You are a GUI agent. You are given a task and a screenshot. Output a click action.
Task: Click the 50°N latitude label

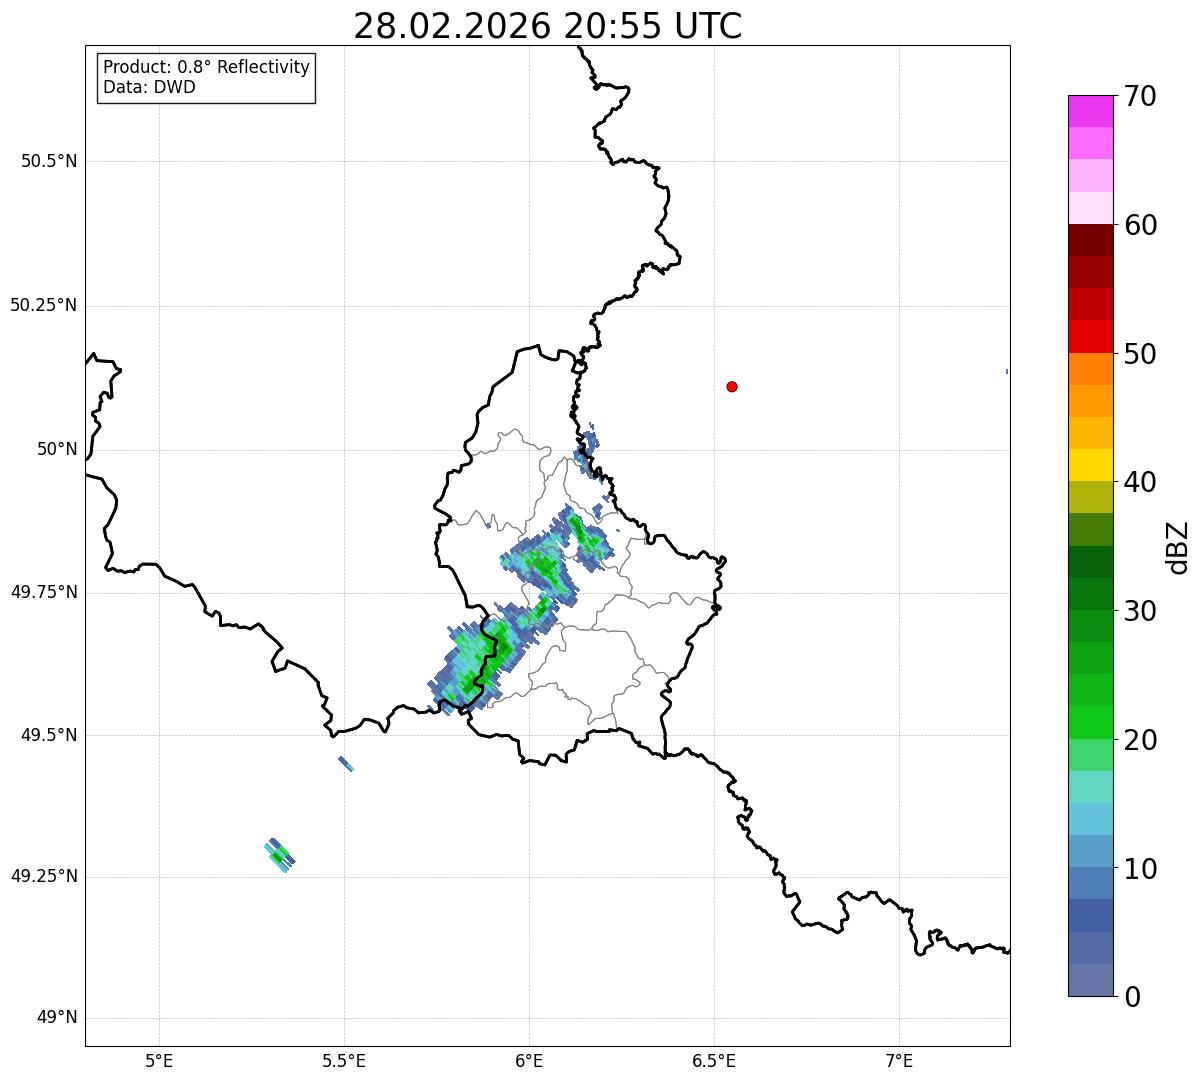click(x=57, y=449)
